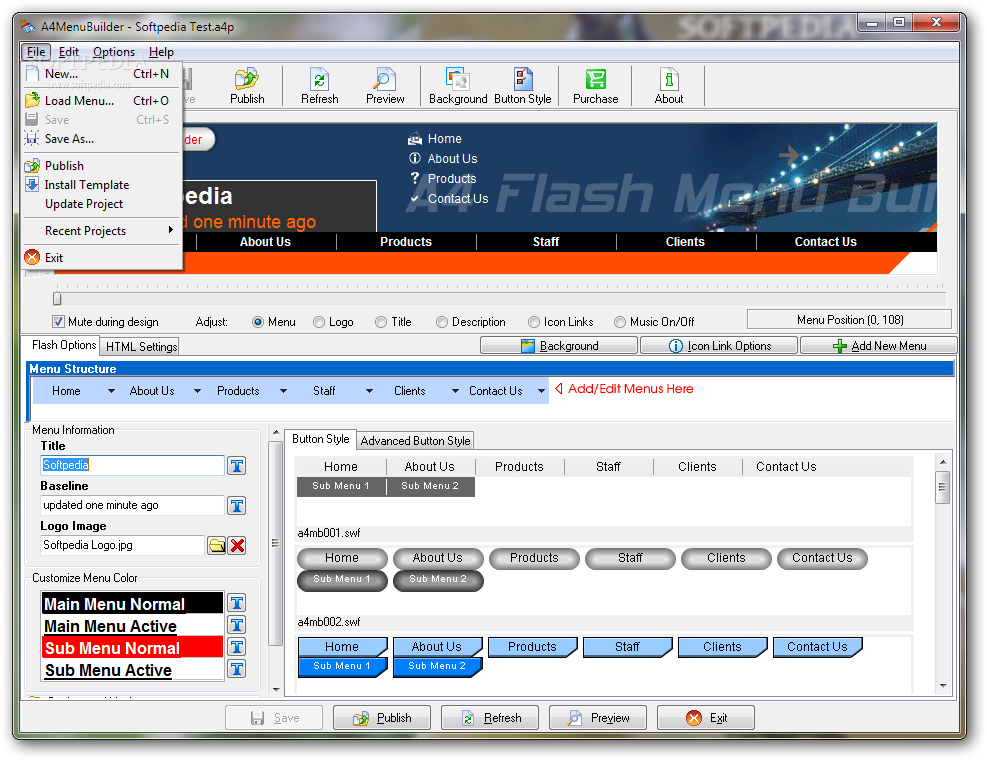Select the Icon Links adjust radio button
Viewport: 987px width, 760px height.
point(534,322)
